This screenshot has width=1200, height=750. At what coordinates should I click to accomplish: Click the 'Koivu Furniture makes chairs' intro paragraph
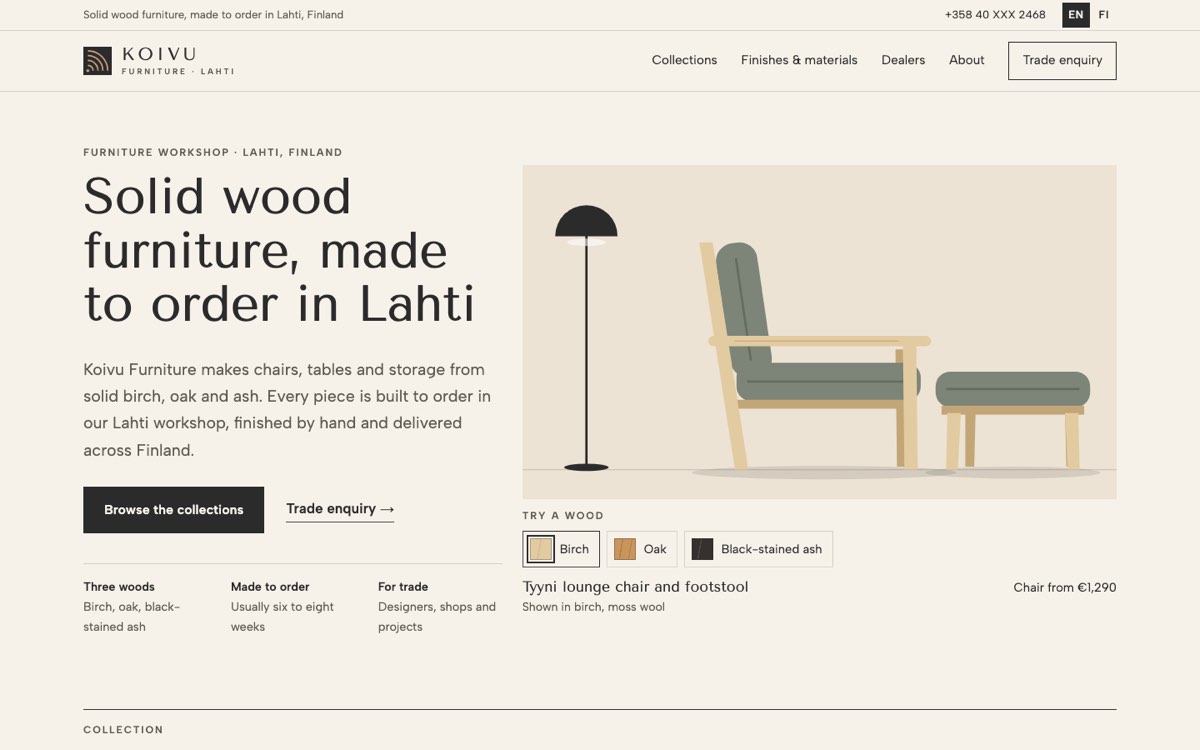click(x=287, y=410)
